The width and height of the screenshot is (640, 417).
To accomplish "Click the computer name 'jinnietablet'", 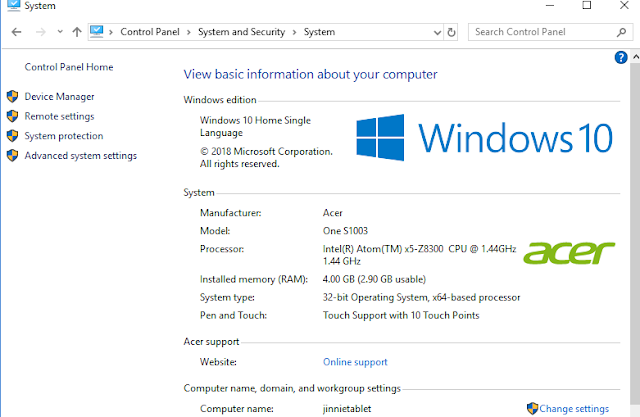I will coord(347,409).
